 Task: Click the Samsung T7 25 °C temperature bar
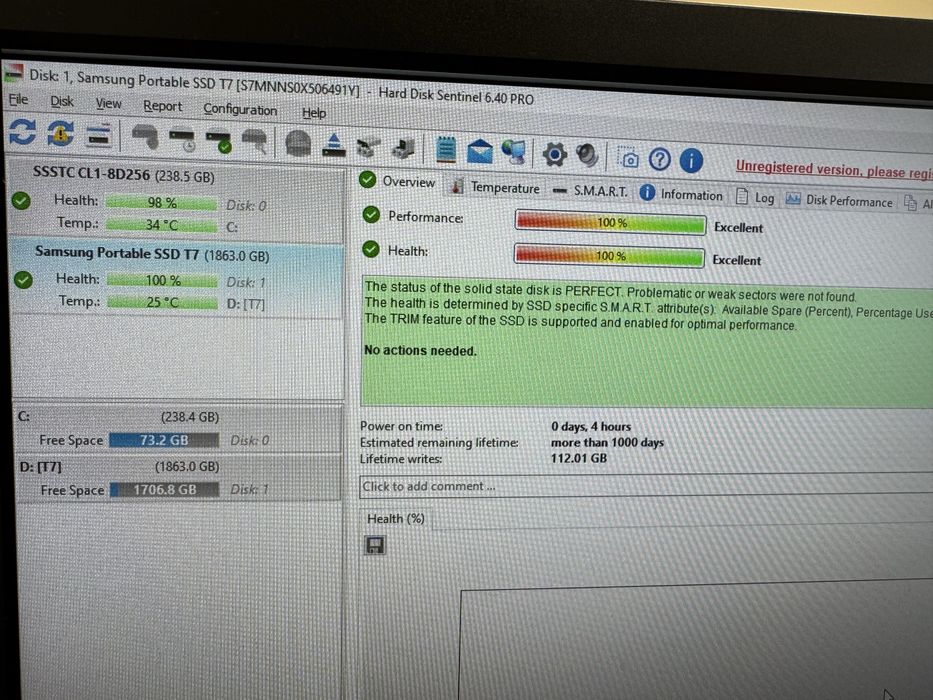[162, 302]
